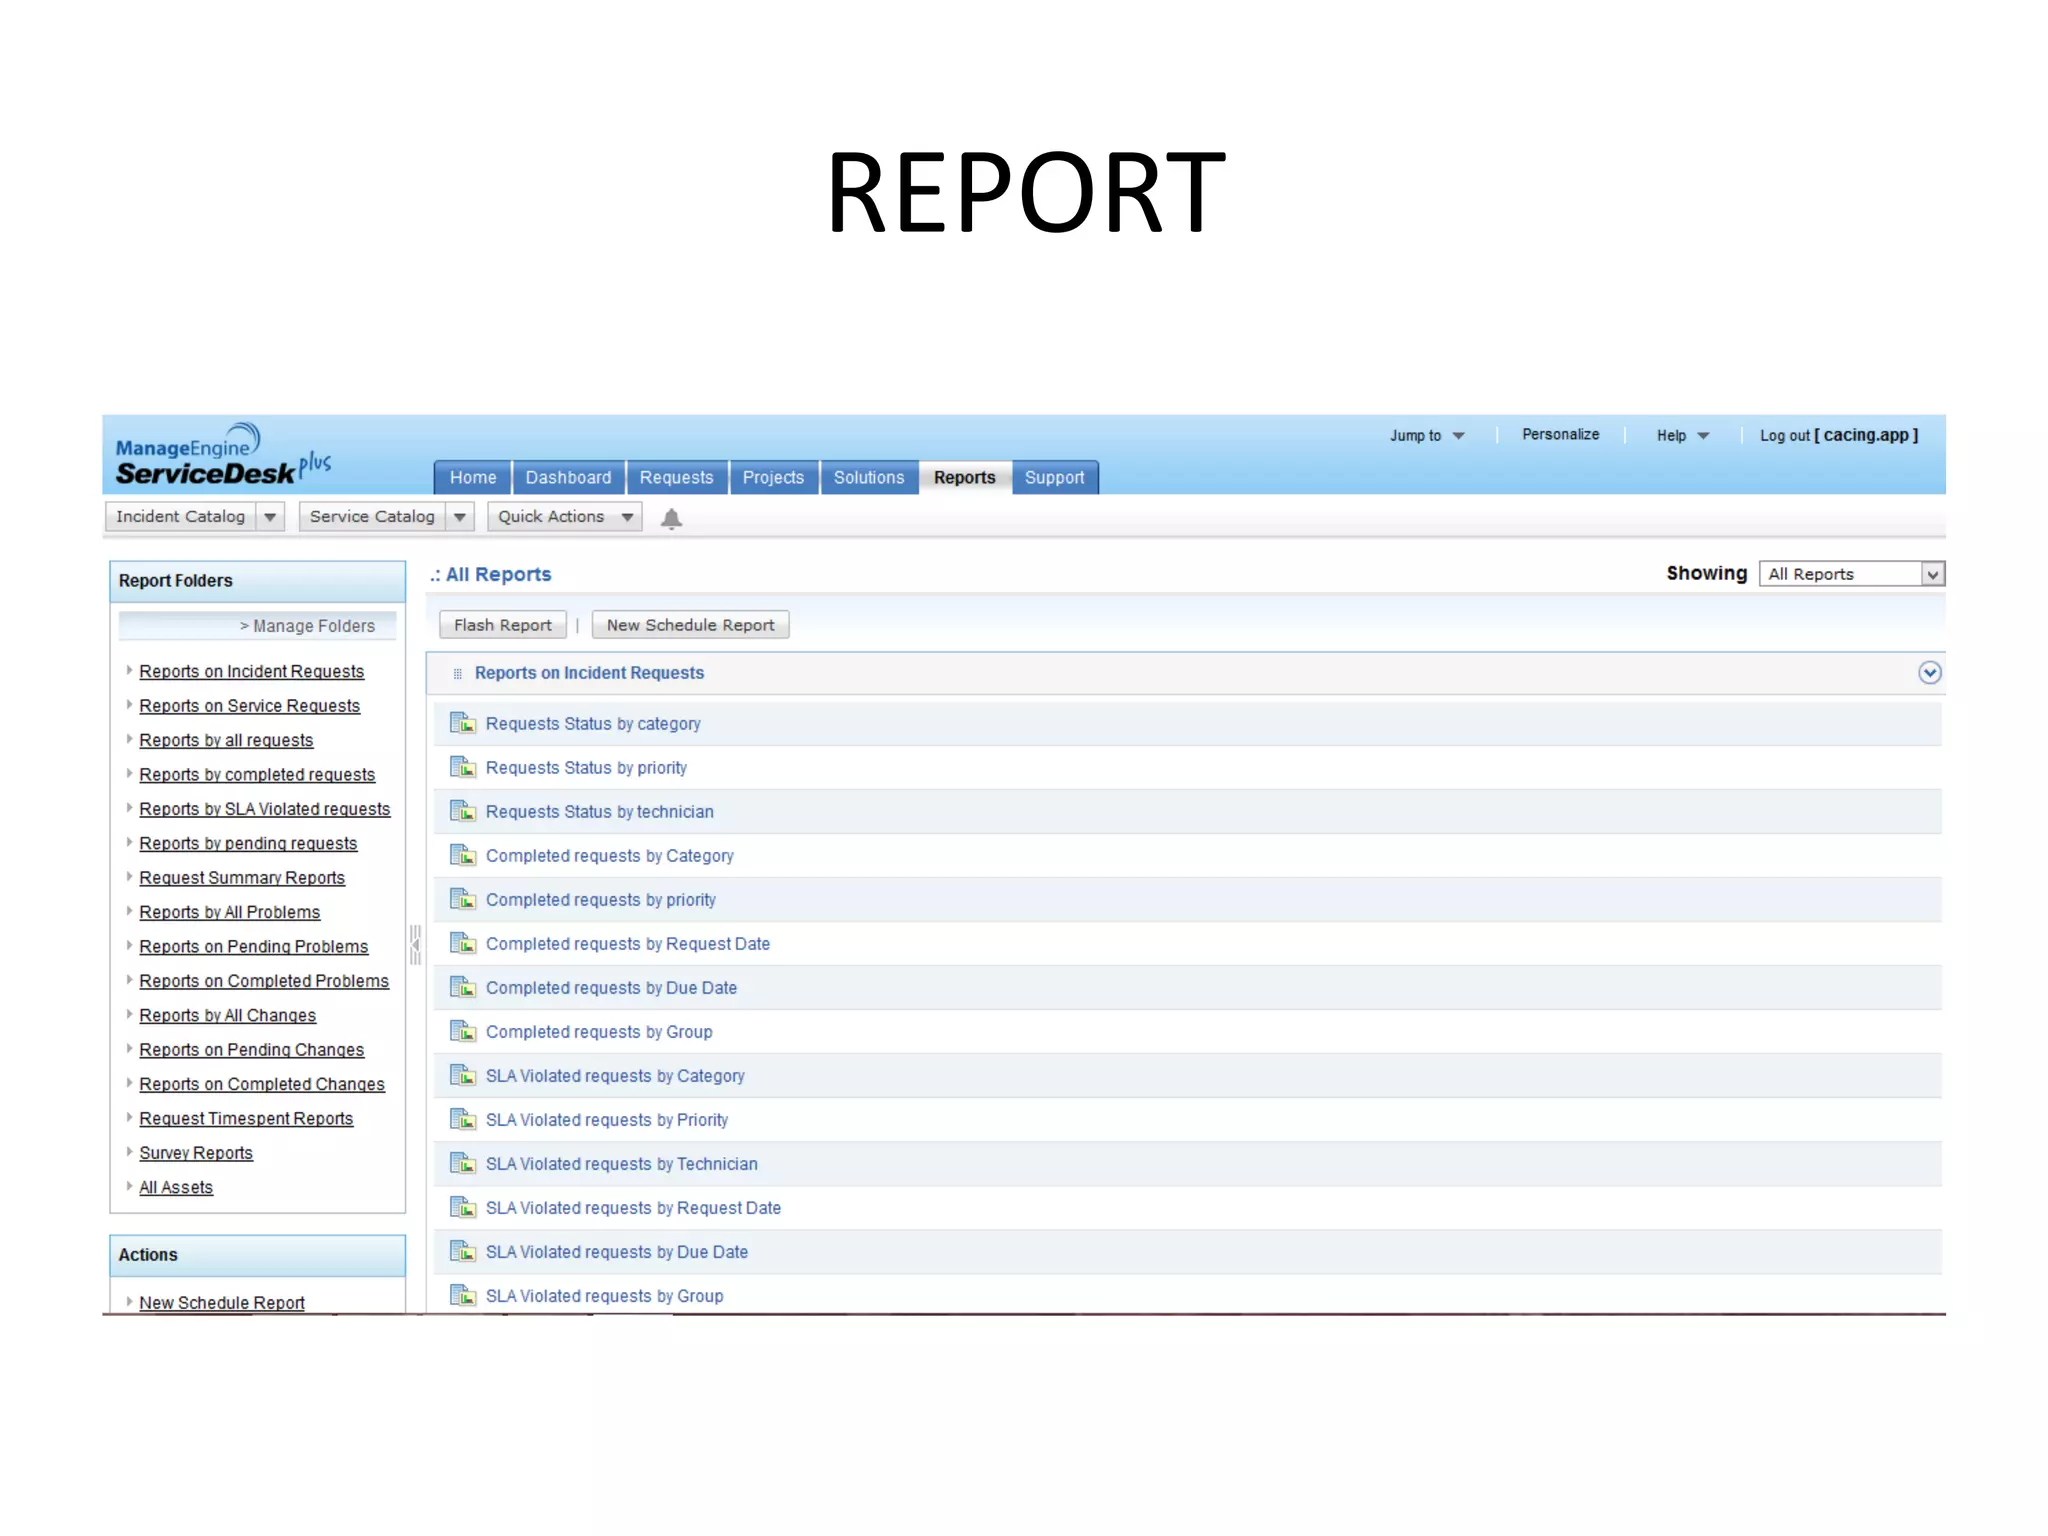Open the Support tab

point(1055,478)
